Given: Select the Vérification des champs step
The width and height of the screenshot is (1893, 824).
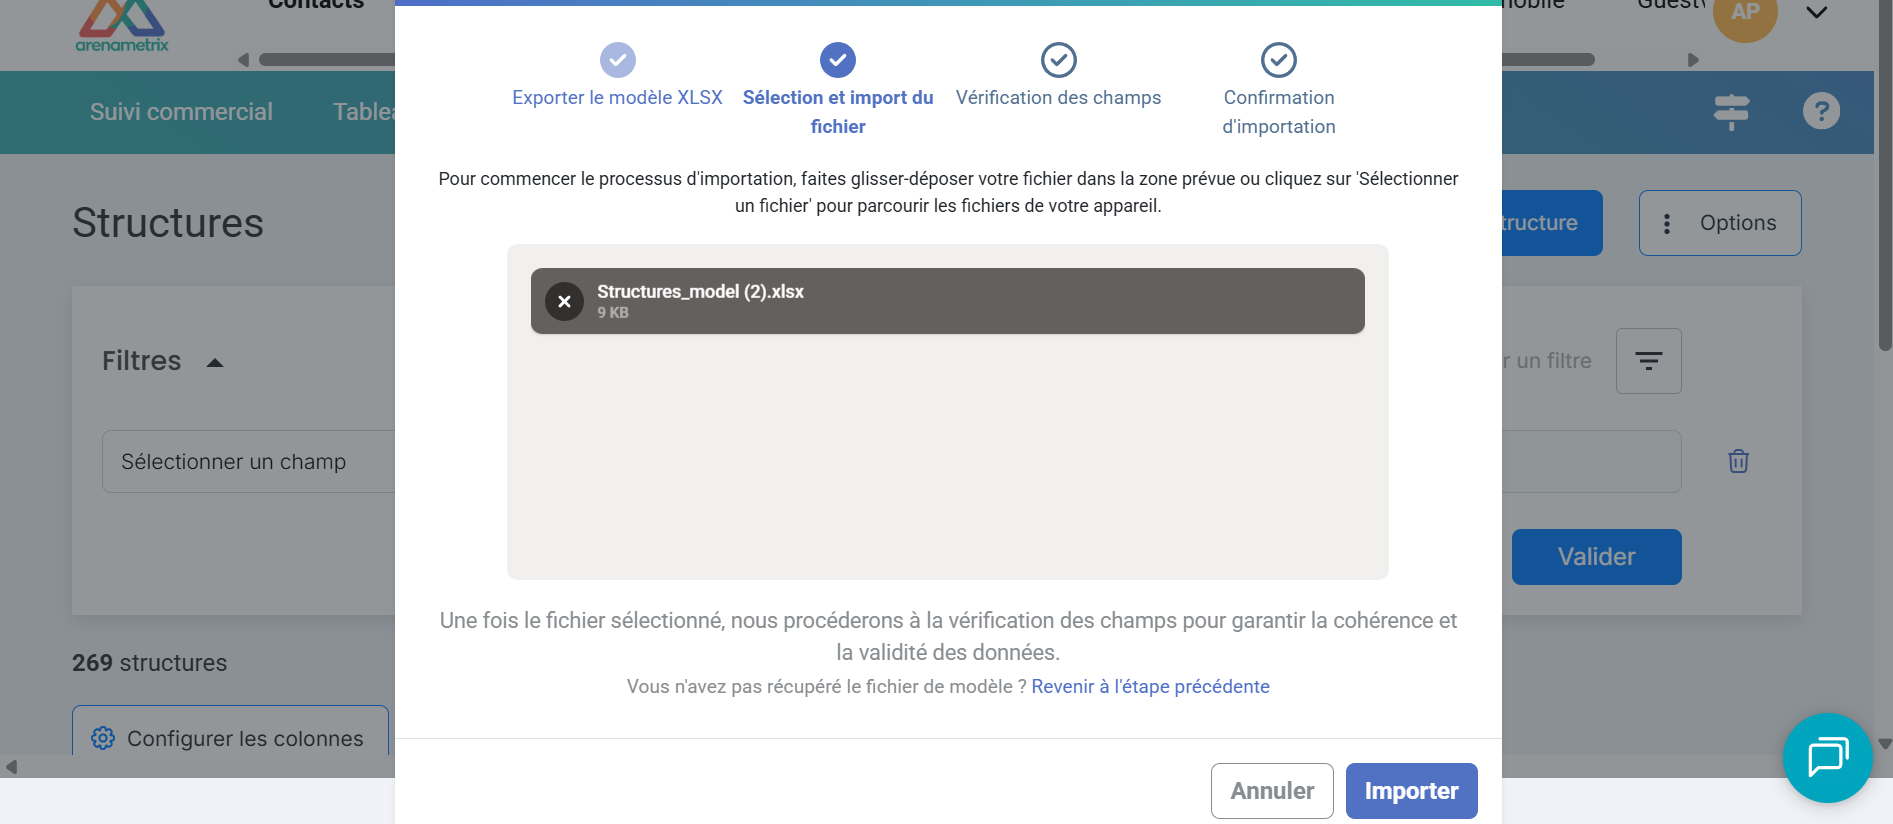Looking at the screenshot, I should pos(1058,97).
